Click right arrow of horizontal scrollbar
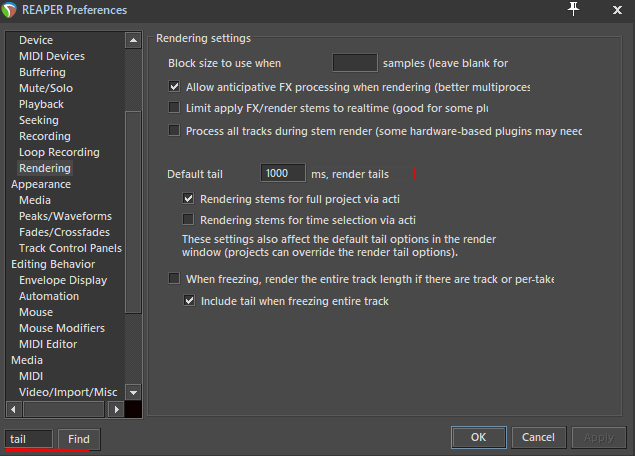This screenshot has width=635, height=456. (117, 409)
